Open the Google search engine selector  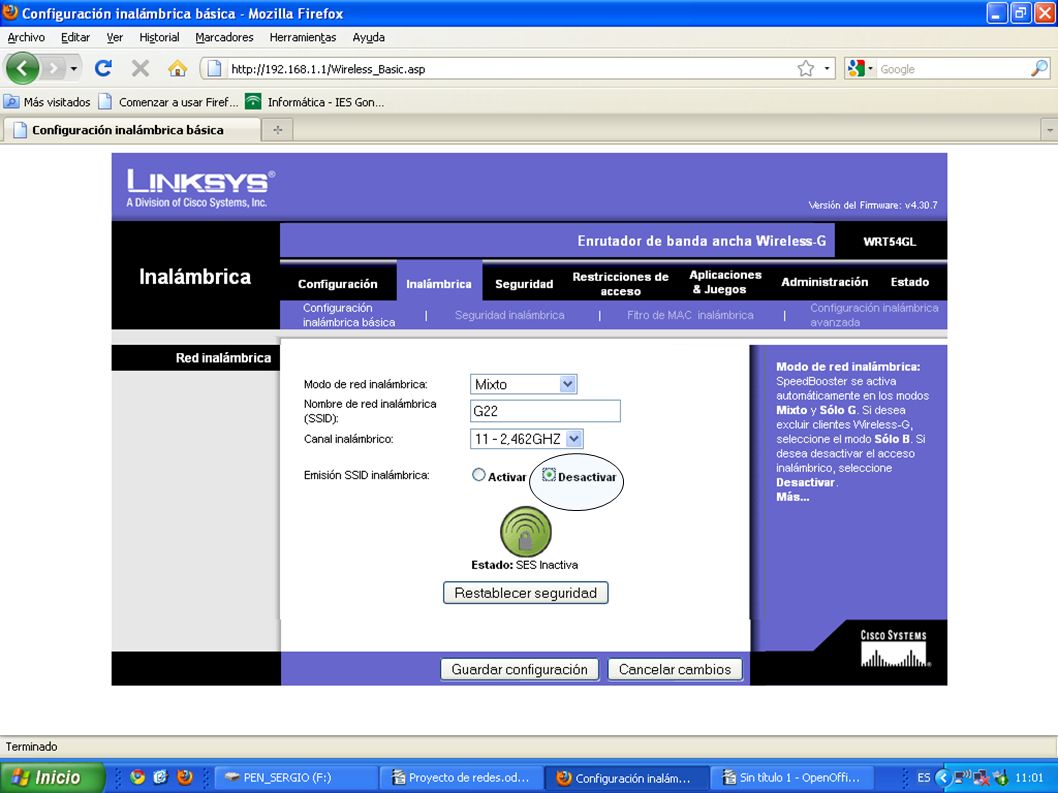860,68
